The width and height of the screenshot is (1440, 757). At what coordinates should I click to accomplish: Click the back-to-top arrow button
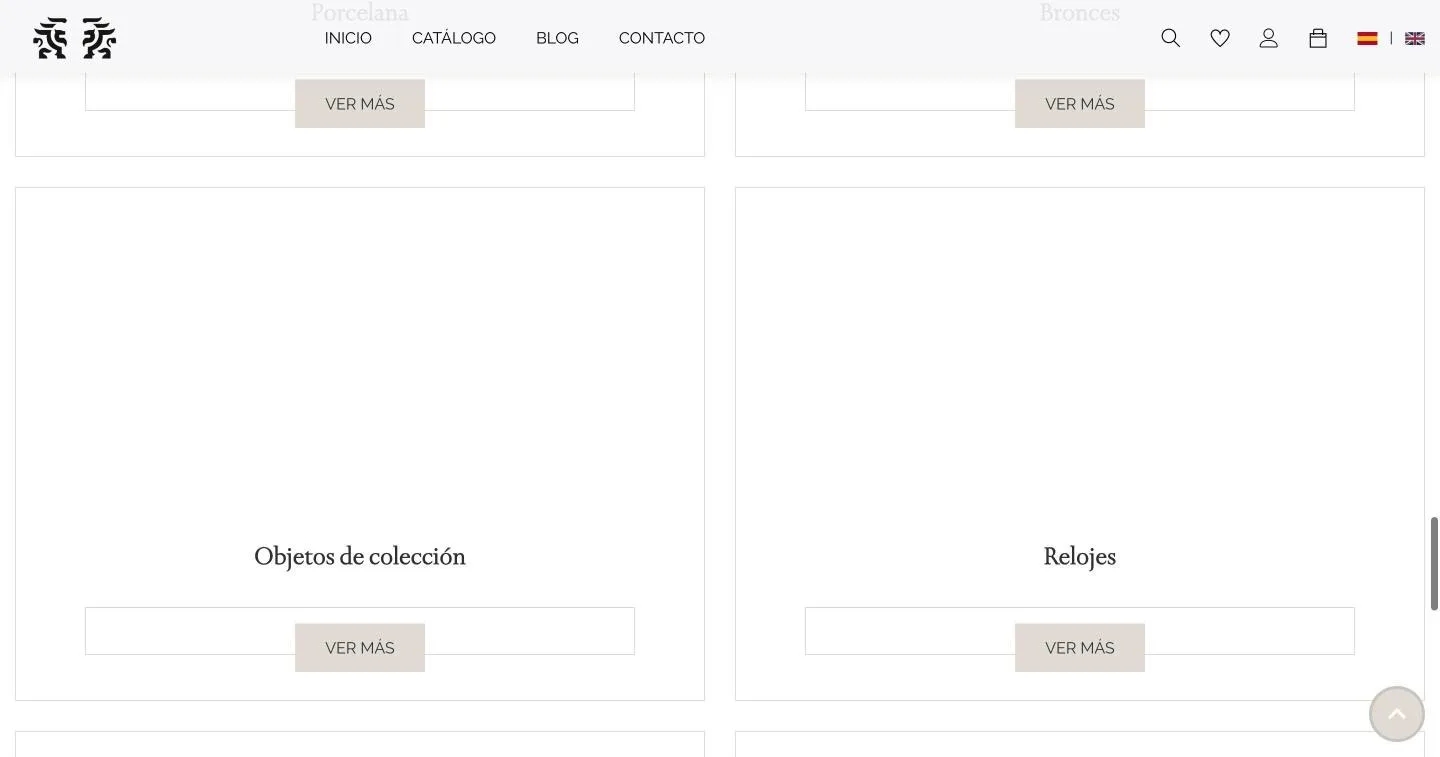(1397, 713)
